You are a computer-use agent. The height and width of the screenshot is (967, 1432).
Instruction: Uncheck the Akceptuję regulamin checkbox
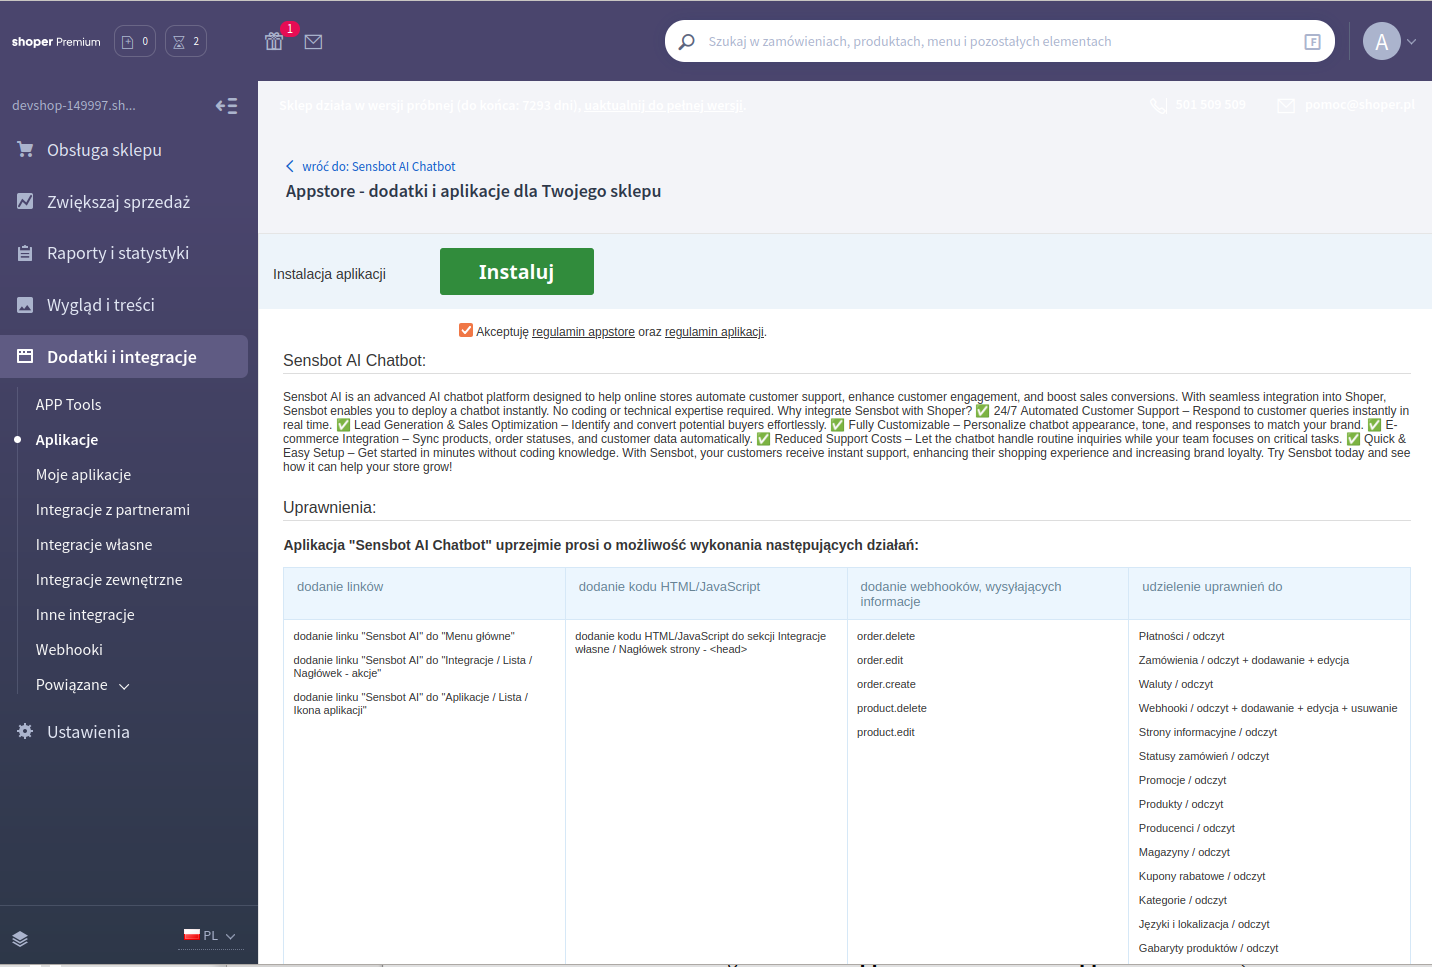point(466,330)
